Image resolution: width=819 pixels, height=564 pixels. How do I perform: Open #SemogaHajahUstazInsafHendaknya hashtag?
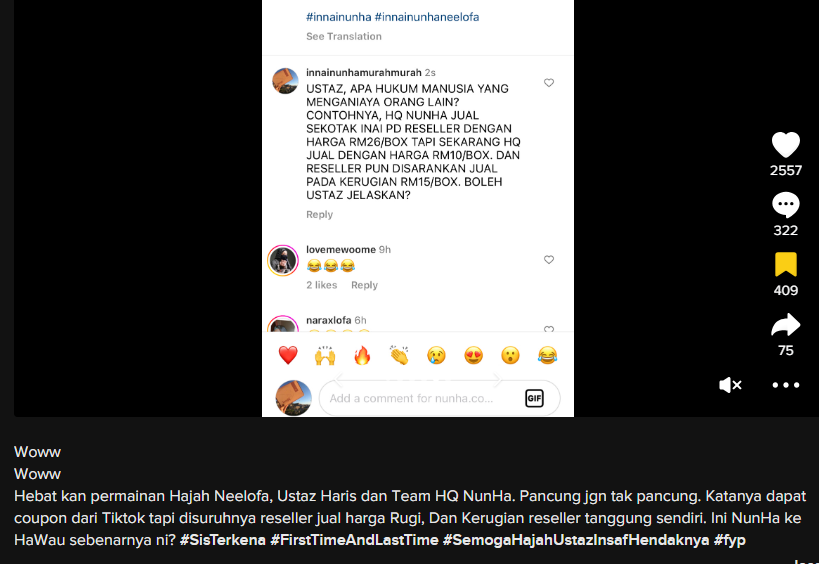pyautogui.click(x=576, y=540)
